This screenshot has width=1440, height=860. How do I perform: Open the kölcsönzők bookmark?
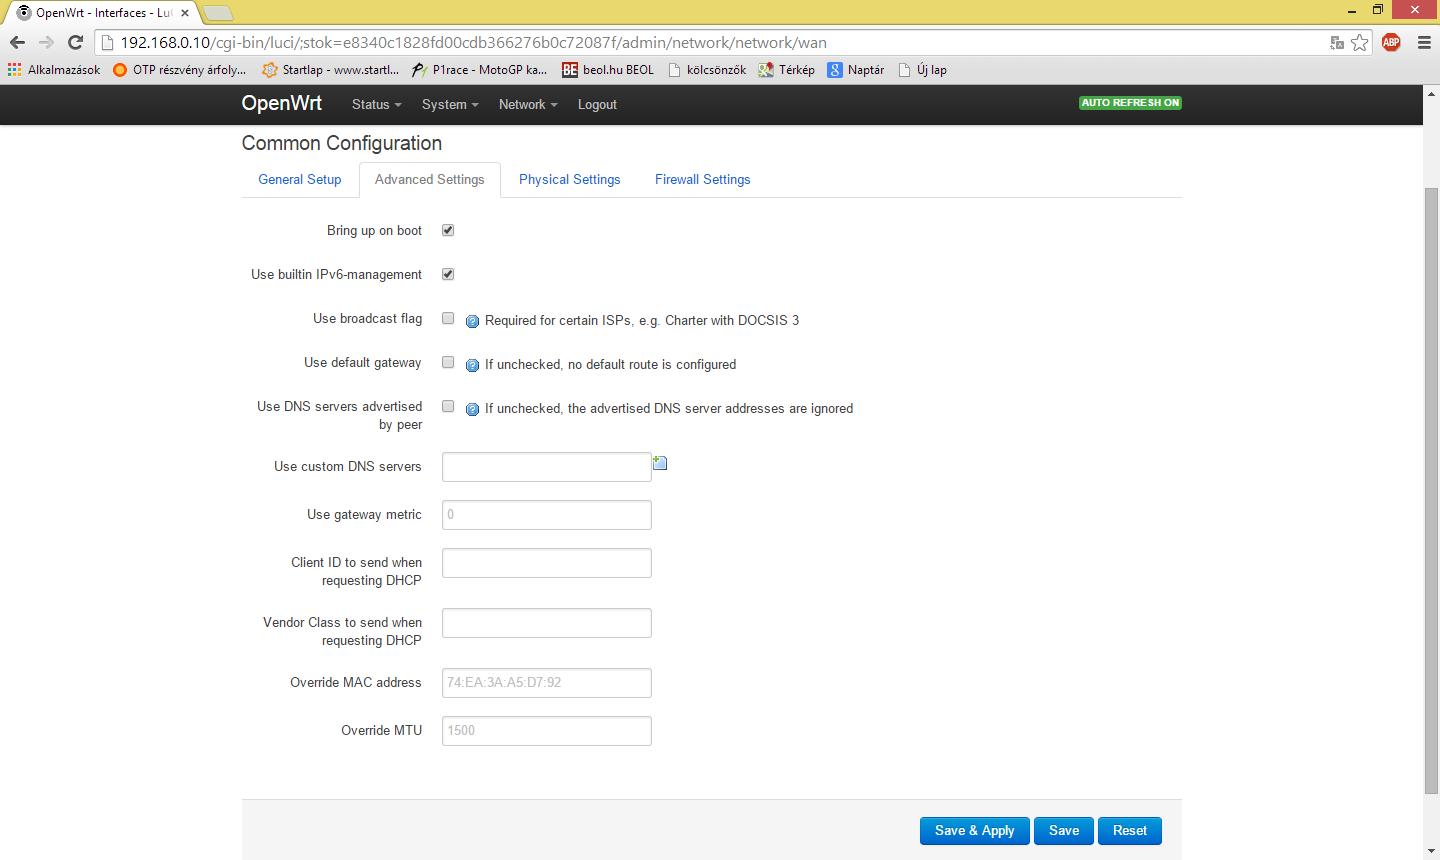click(x=707, y=70)
